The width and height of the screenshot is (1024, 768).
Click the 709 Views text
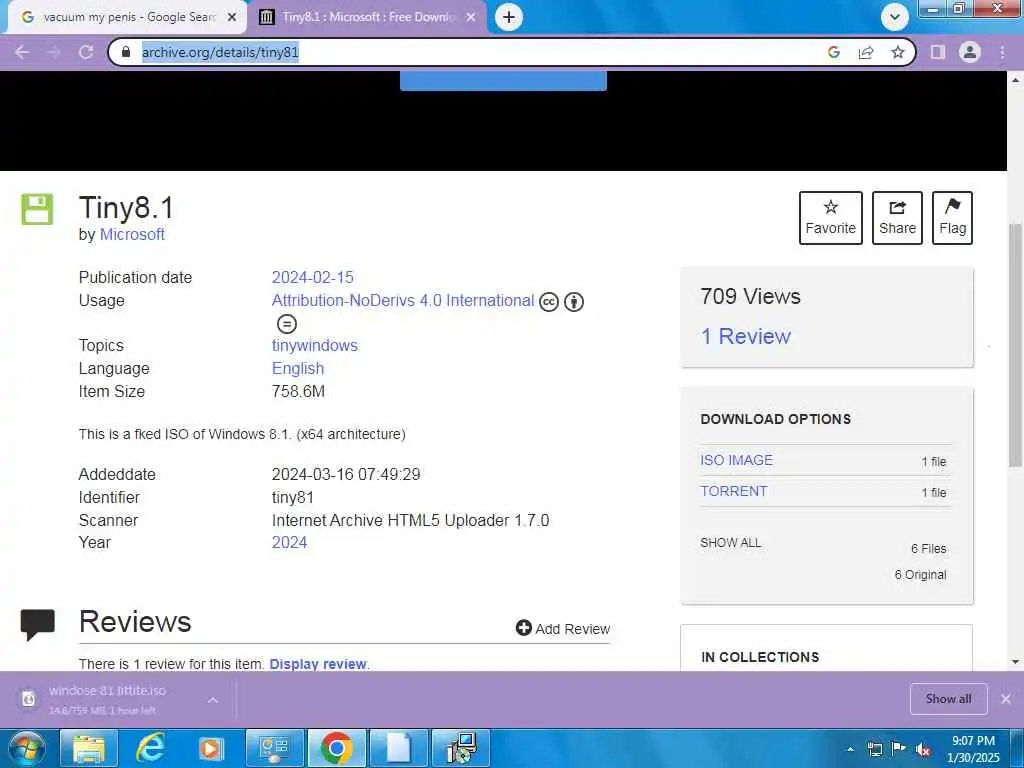(750, 296)
